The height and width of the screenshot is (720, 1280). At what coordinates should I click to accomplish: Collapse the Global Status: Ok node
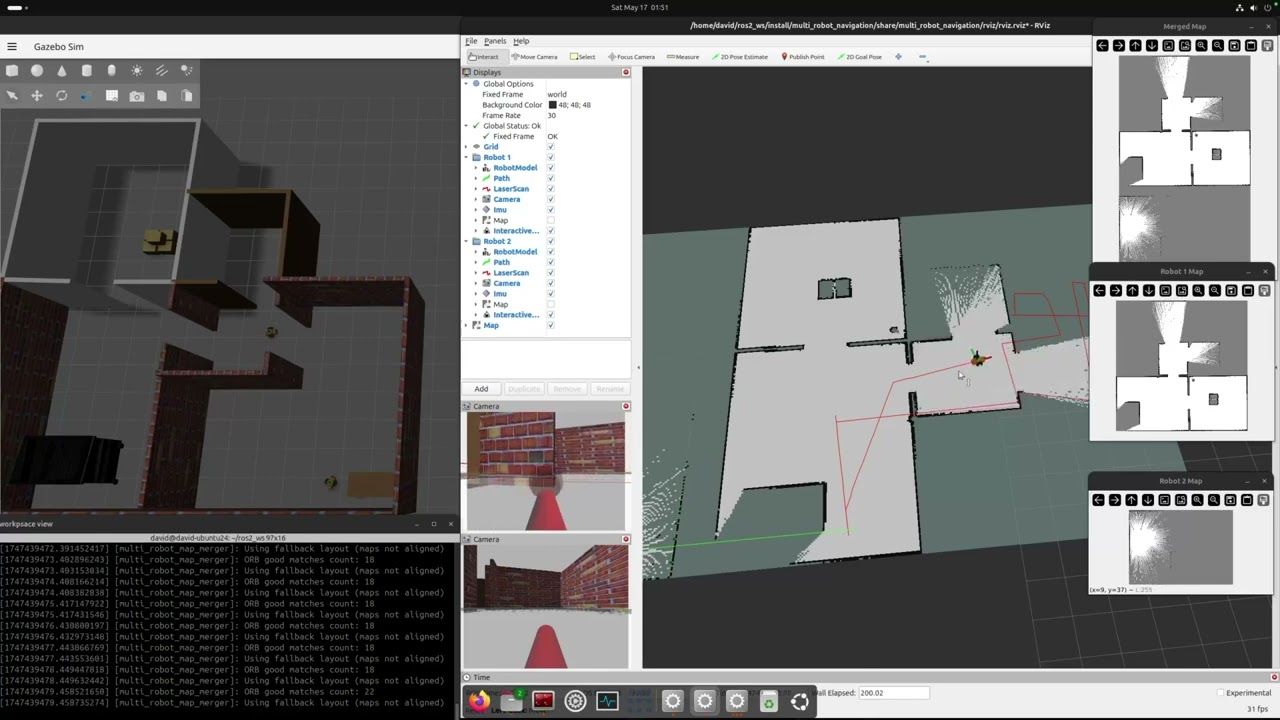[x=466, y=126]
